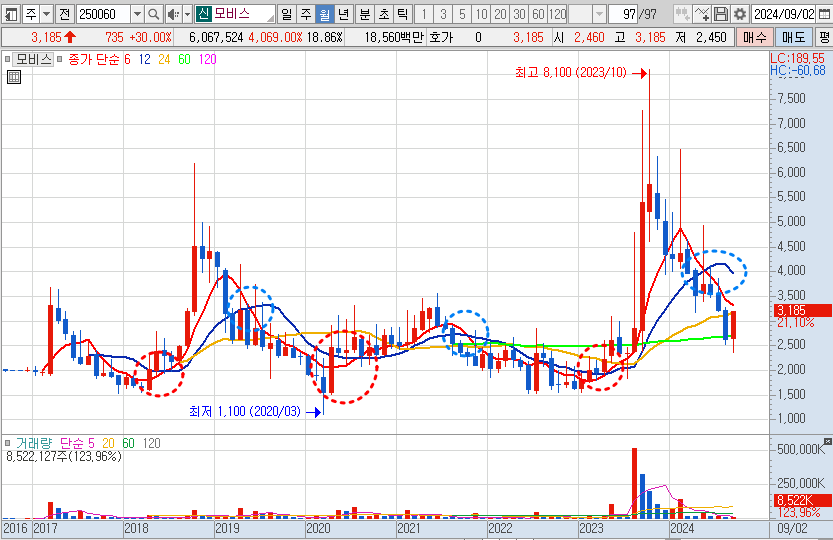The width and height of the screenshot is (833, 540).
Task: Click the 매도 sell button
Action: (x=794, y=37)
